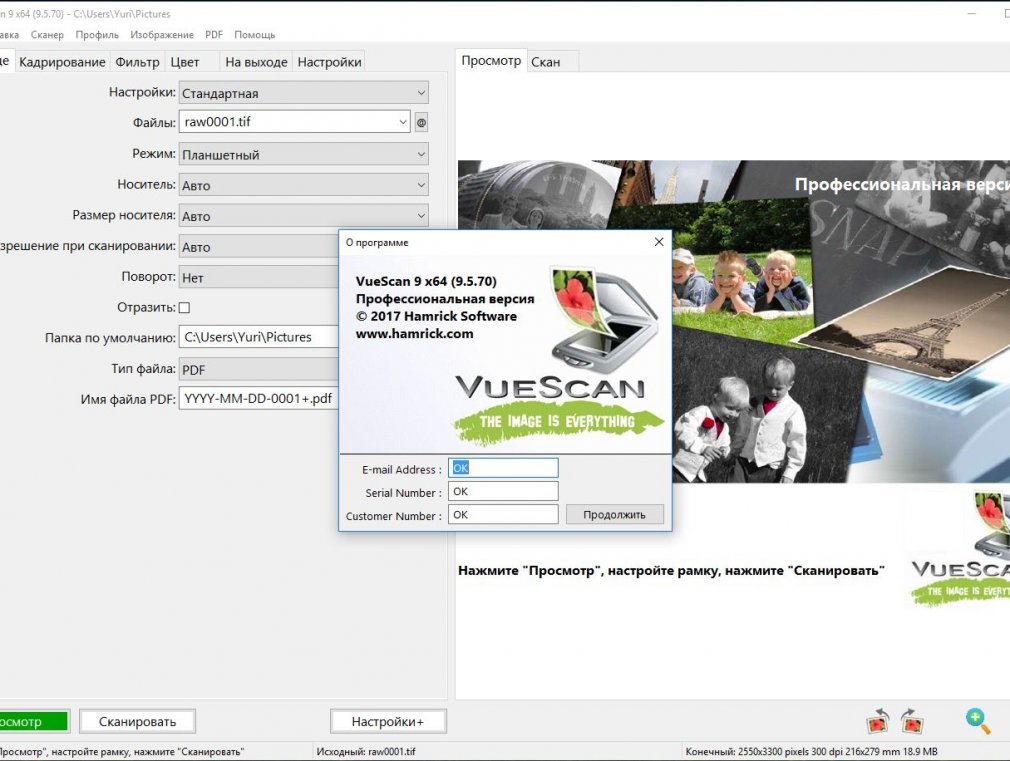
Task: Open the Изображение menu
Action: (x=162, y=35)
